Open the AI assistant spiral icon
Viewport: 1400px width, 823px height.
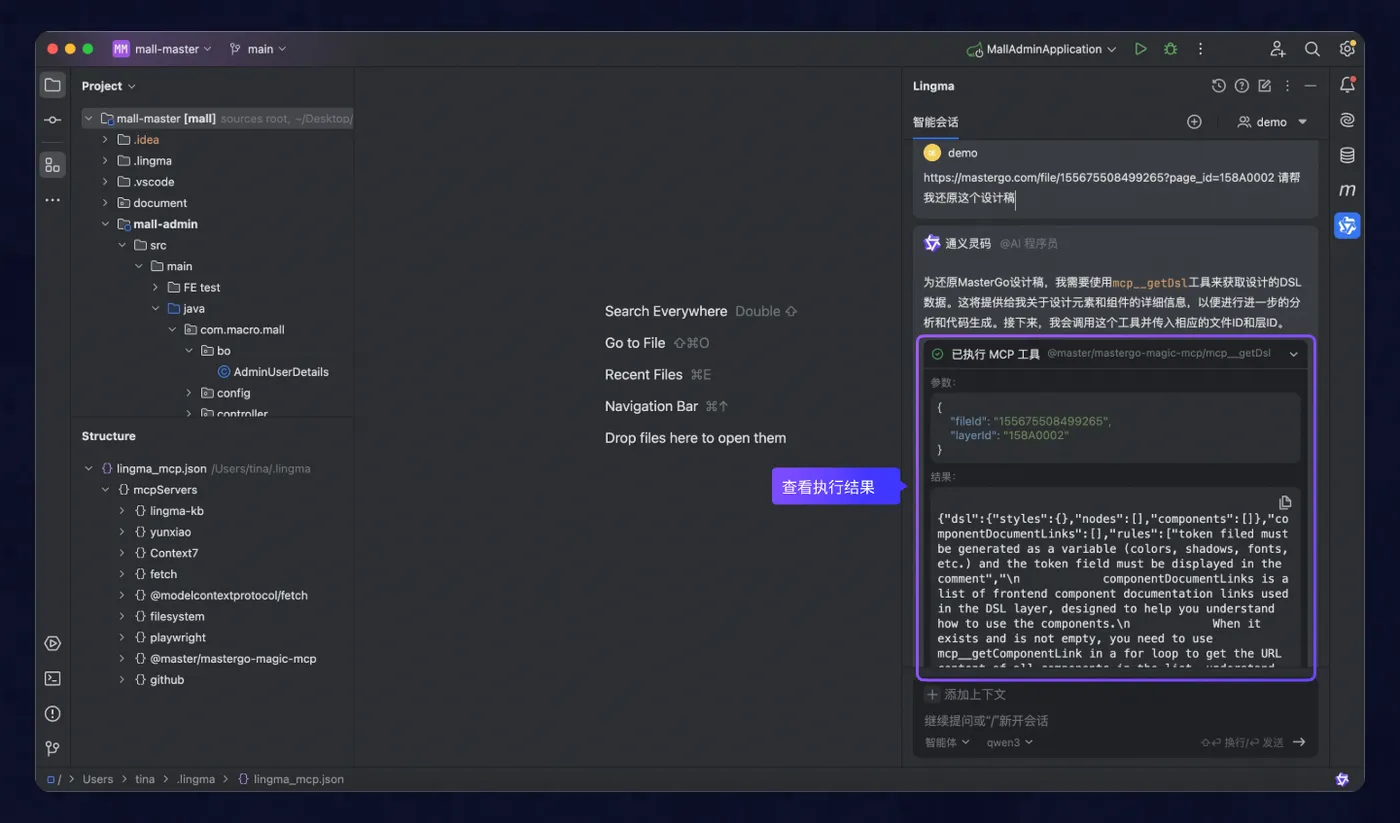[x=1347, y=120]
